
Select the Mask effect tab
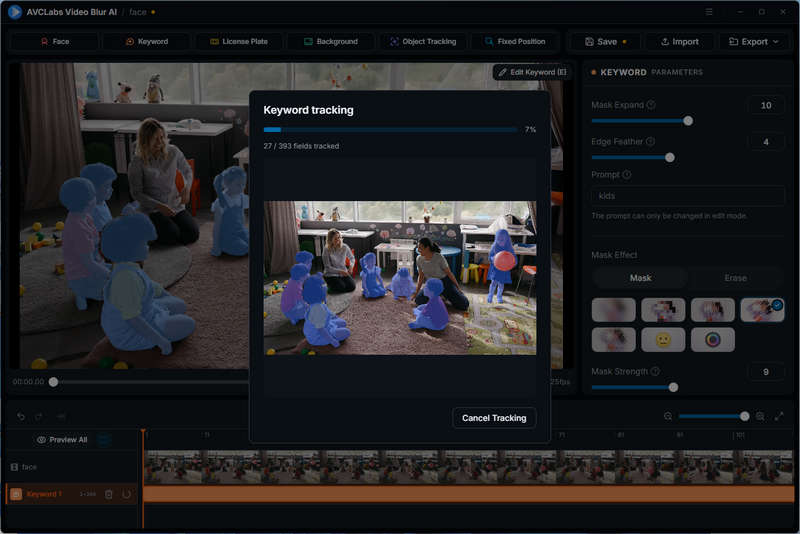pyautogui.click(x=640, y=278)
